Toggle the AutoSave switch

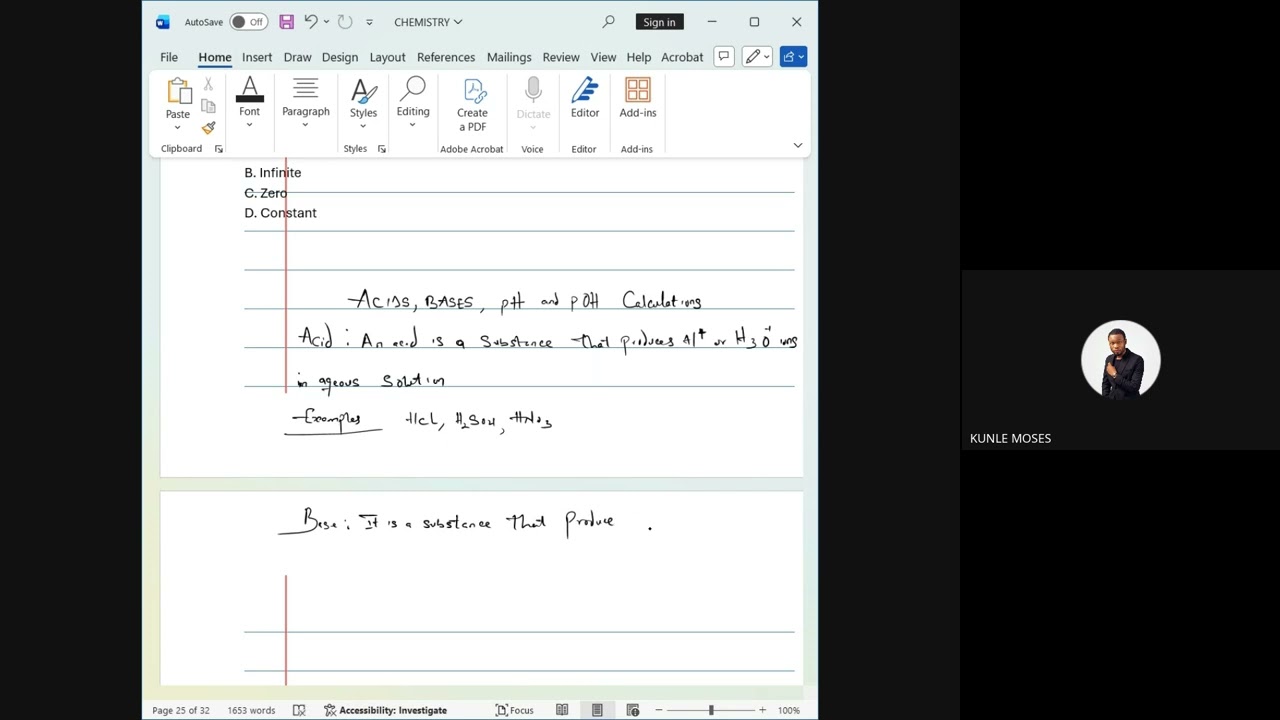coord(247,22)
